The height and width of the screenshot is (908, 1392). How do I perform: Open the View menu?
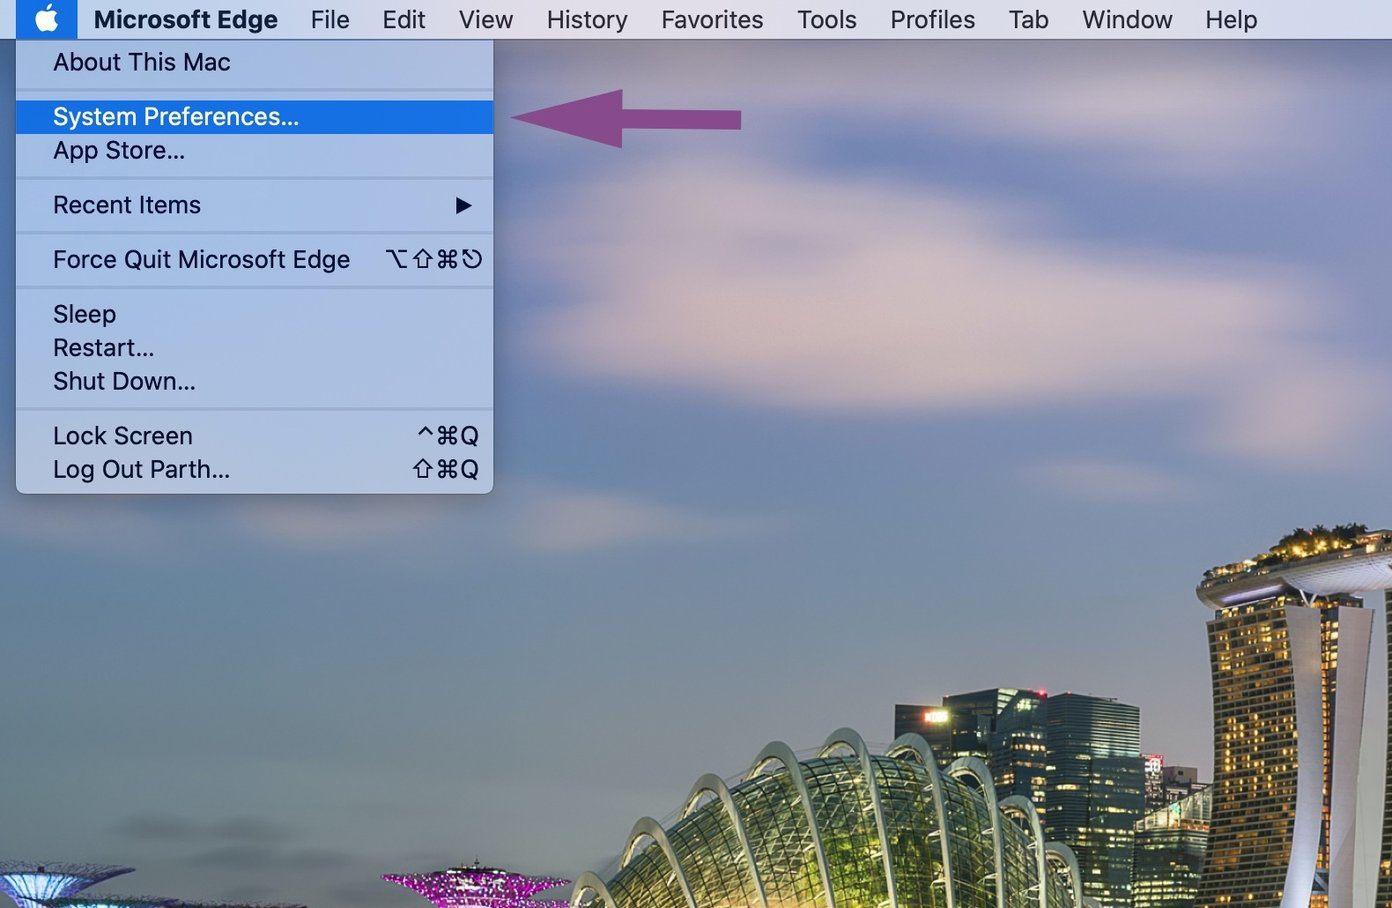(x=486, y=19)
